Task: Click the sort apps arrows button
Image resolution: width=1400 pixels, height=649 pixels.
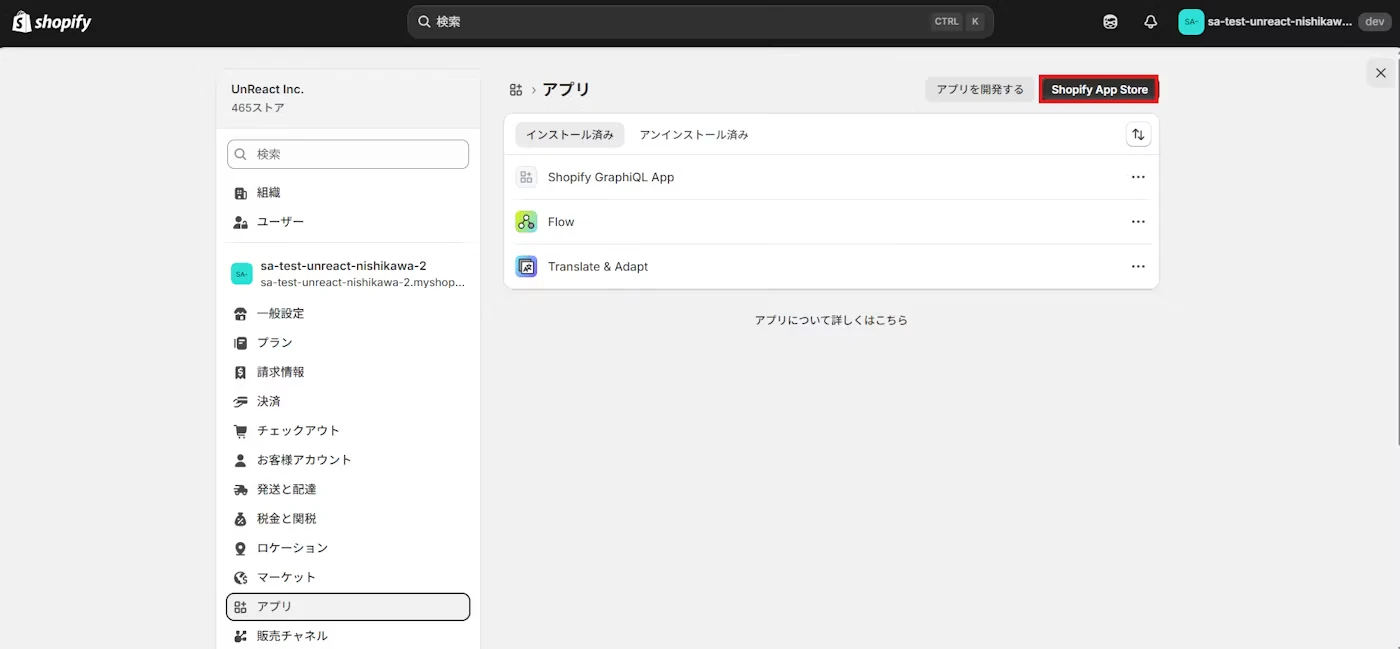Action: pos(1138,134)
